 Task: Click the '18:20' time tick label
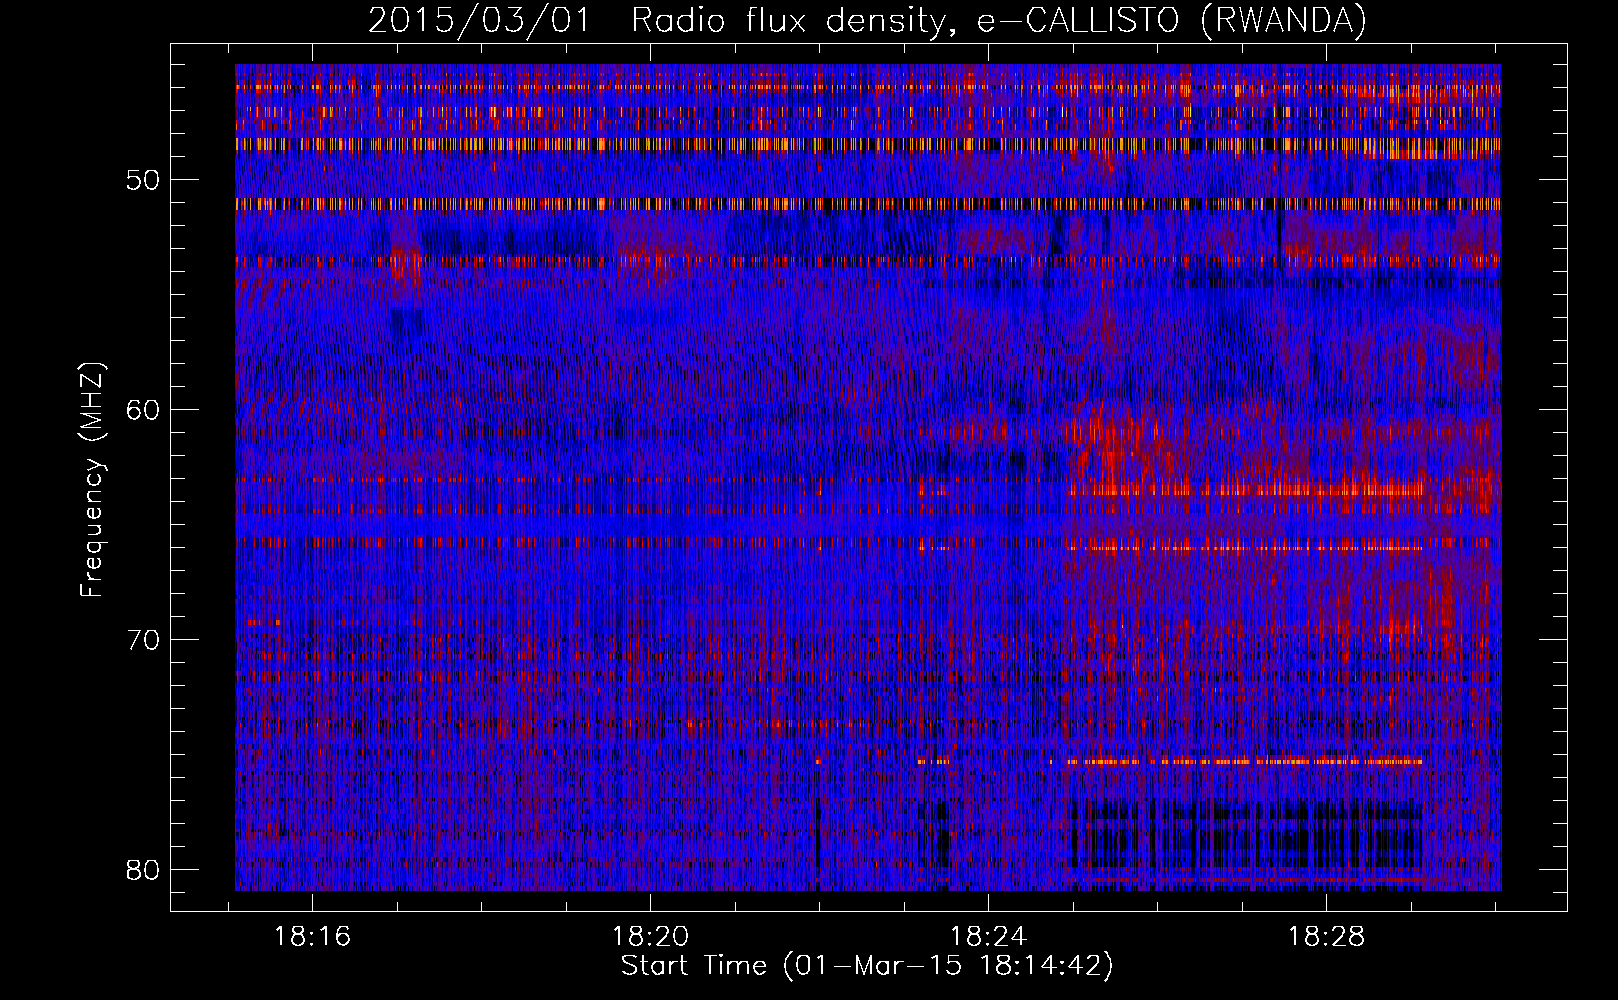point(651,937)
